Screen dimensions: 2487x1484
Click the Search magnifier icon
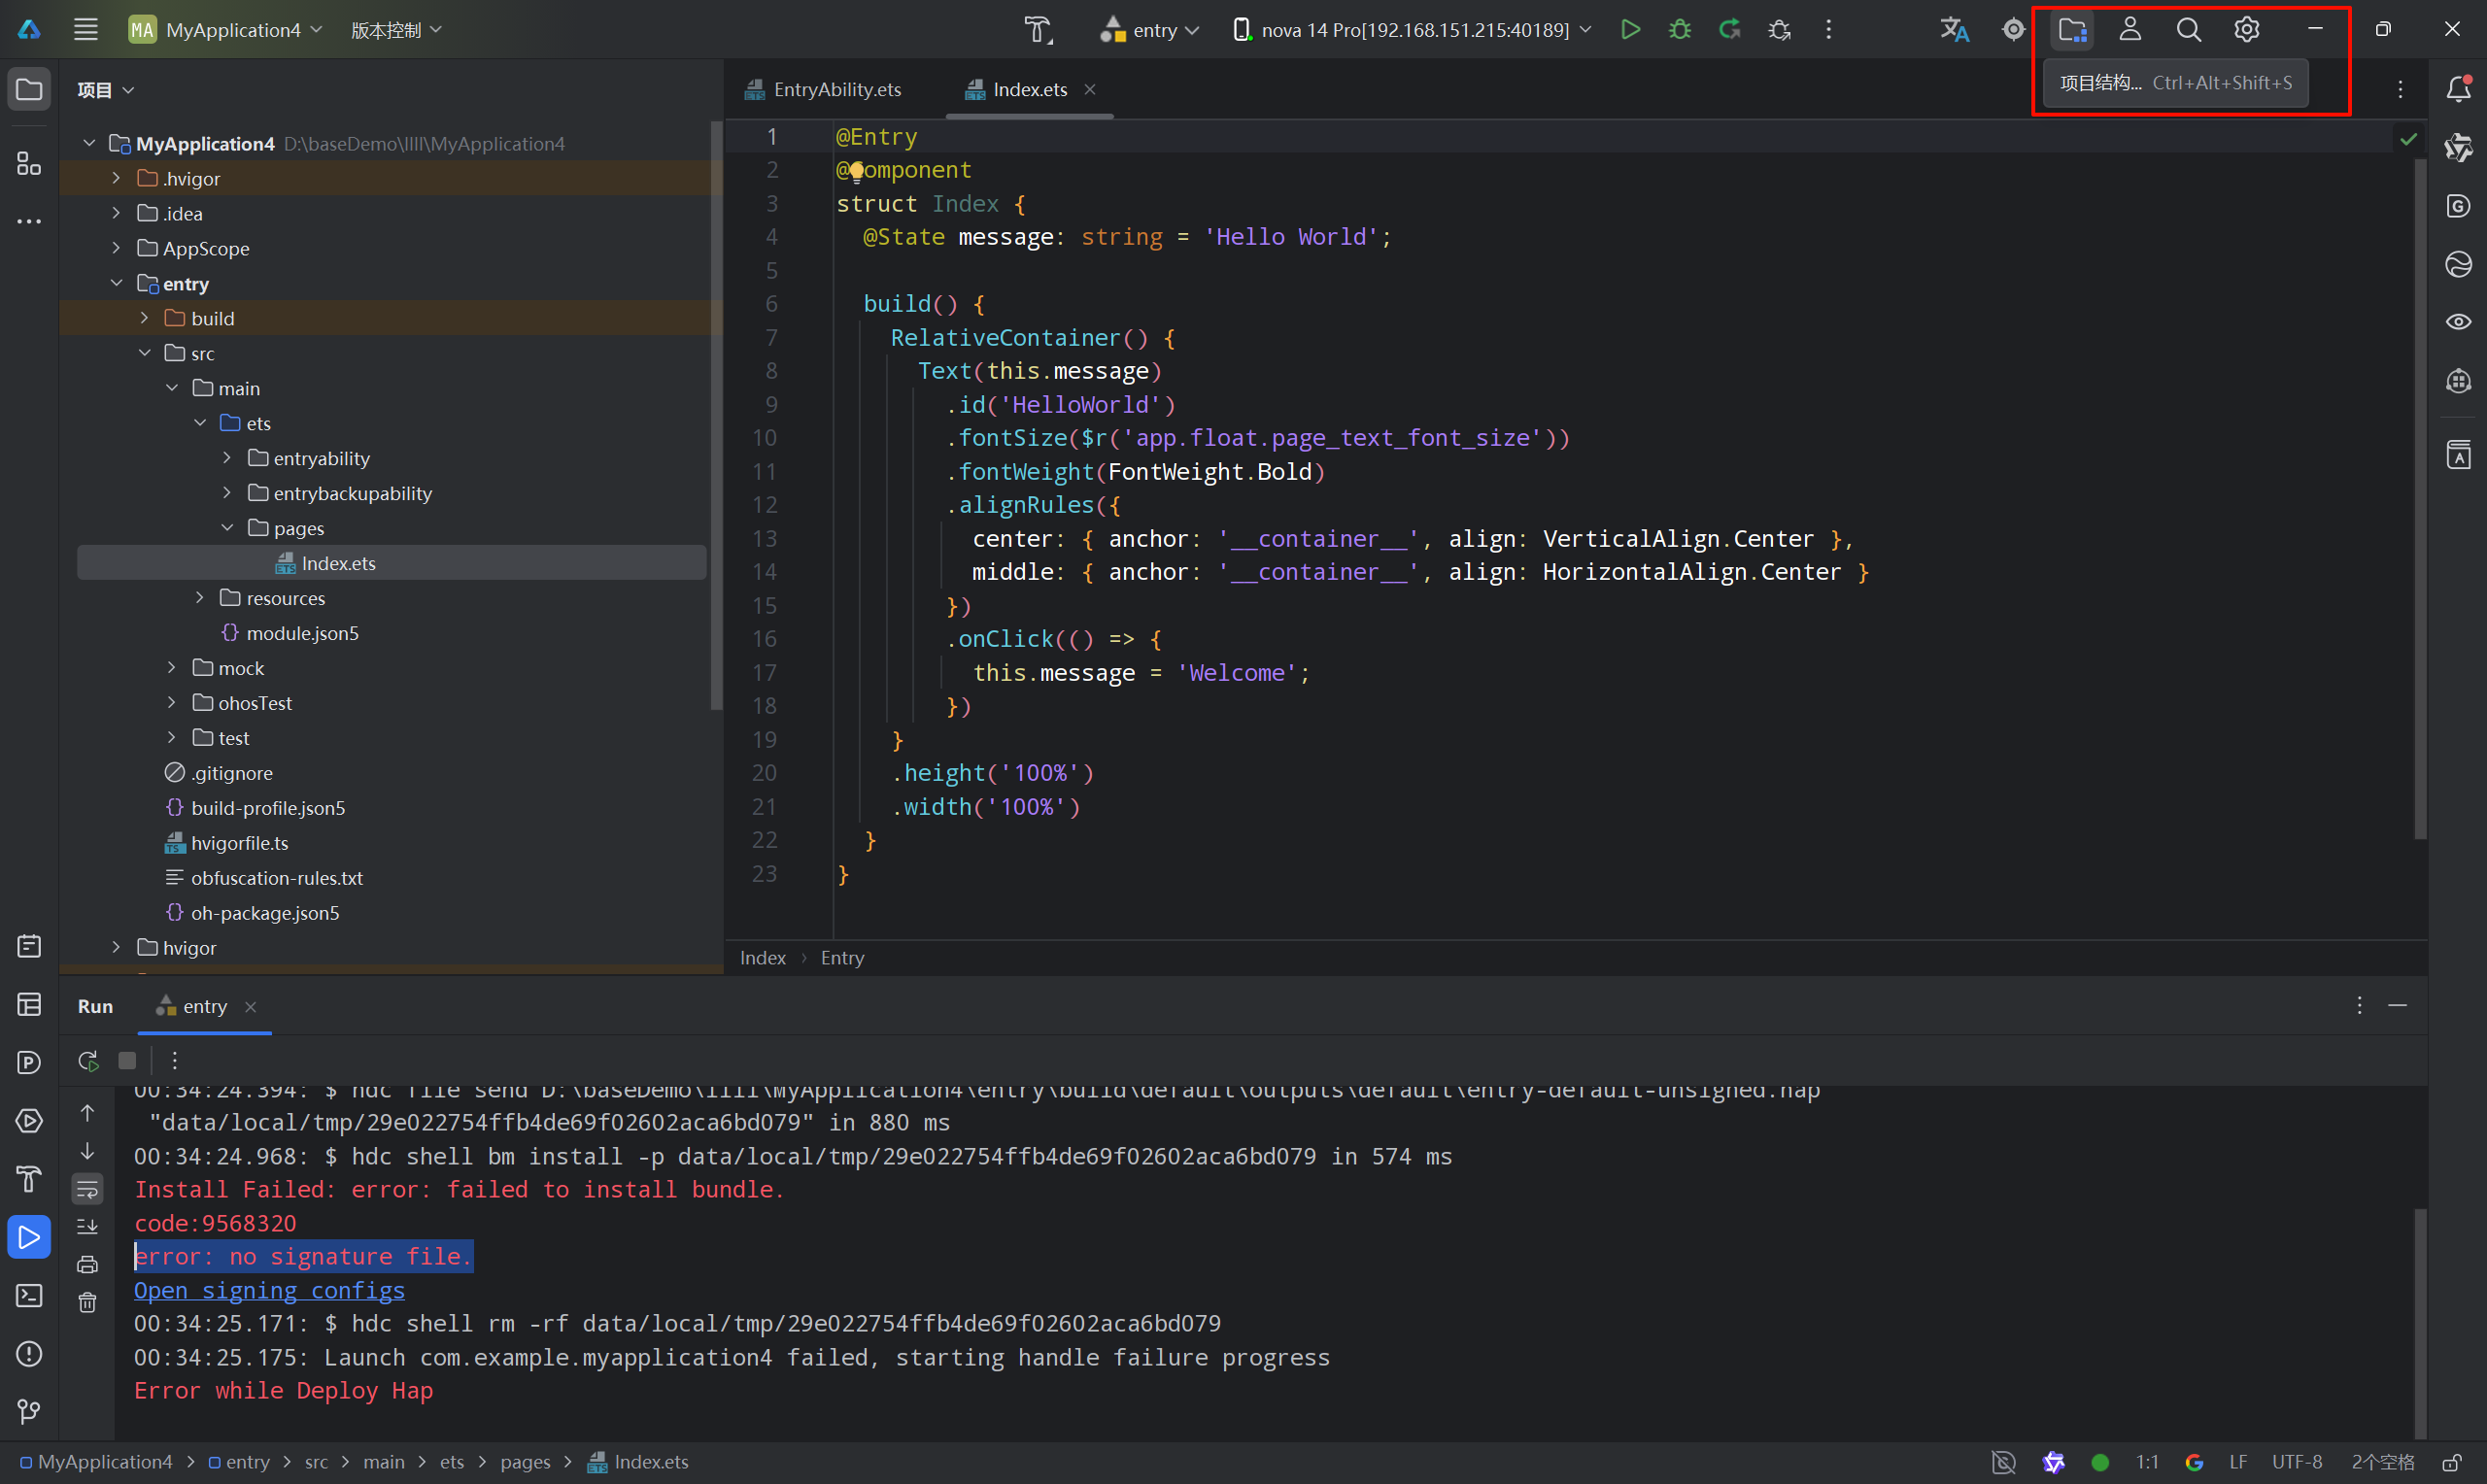(x=2188, y=30)
